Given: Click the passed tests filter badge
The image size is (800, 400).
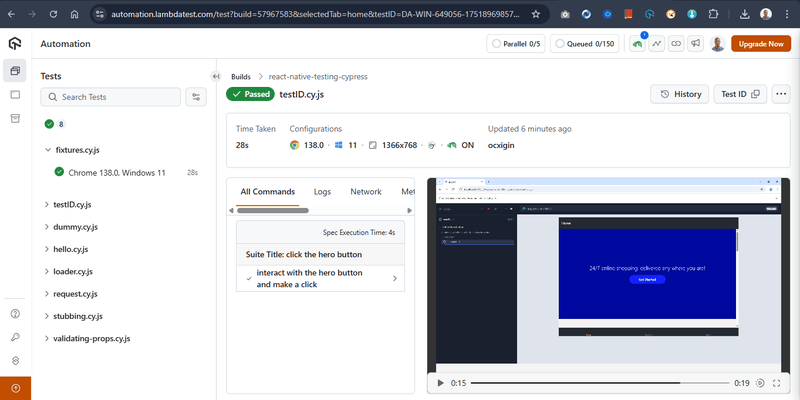Looking at the screenshot, I should [55, 124].
